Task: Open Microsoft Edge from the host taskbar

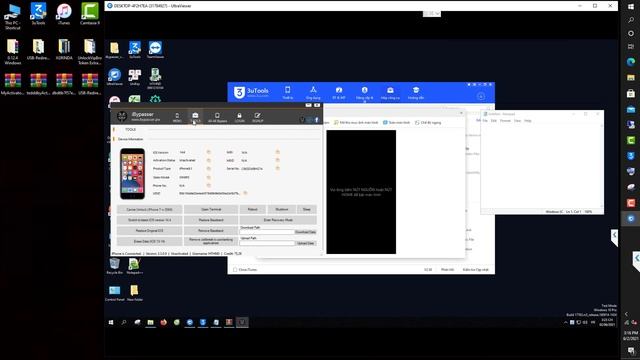Action: pyautogui.click(x=631, y=62)
